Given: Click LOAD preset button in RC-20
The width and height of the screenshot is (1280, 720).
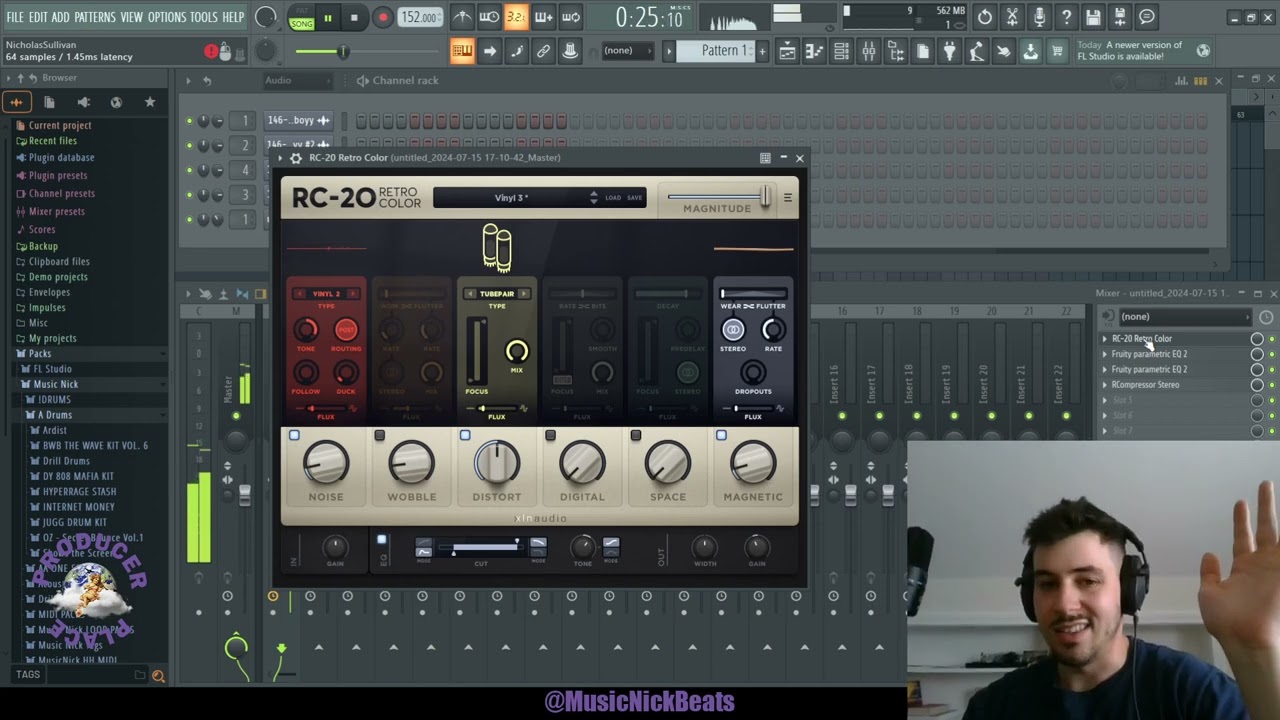Looking at the screenshot, I should point(613,198).
